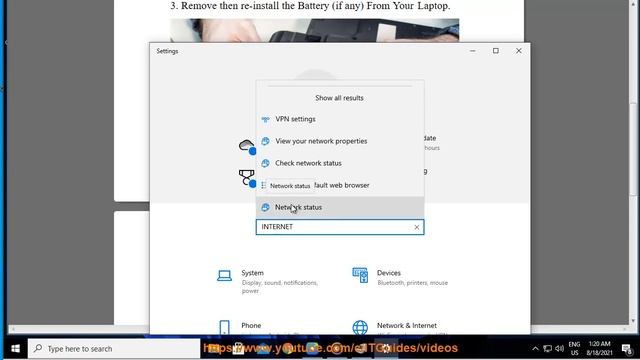The width and height of the screenshot is (640, 360).
Task: Click the globe icon beside View your network properties
Action: click(265, 141)
